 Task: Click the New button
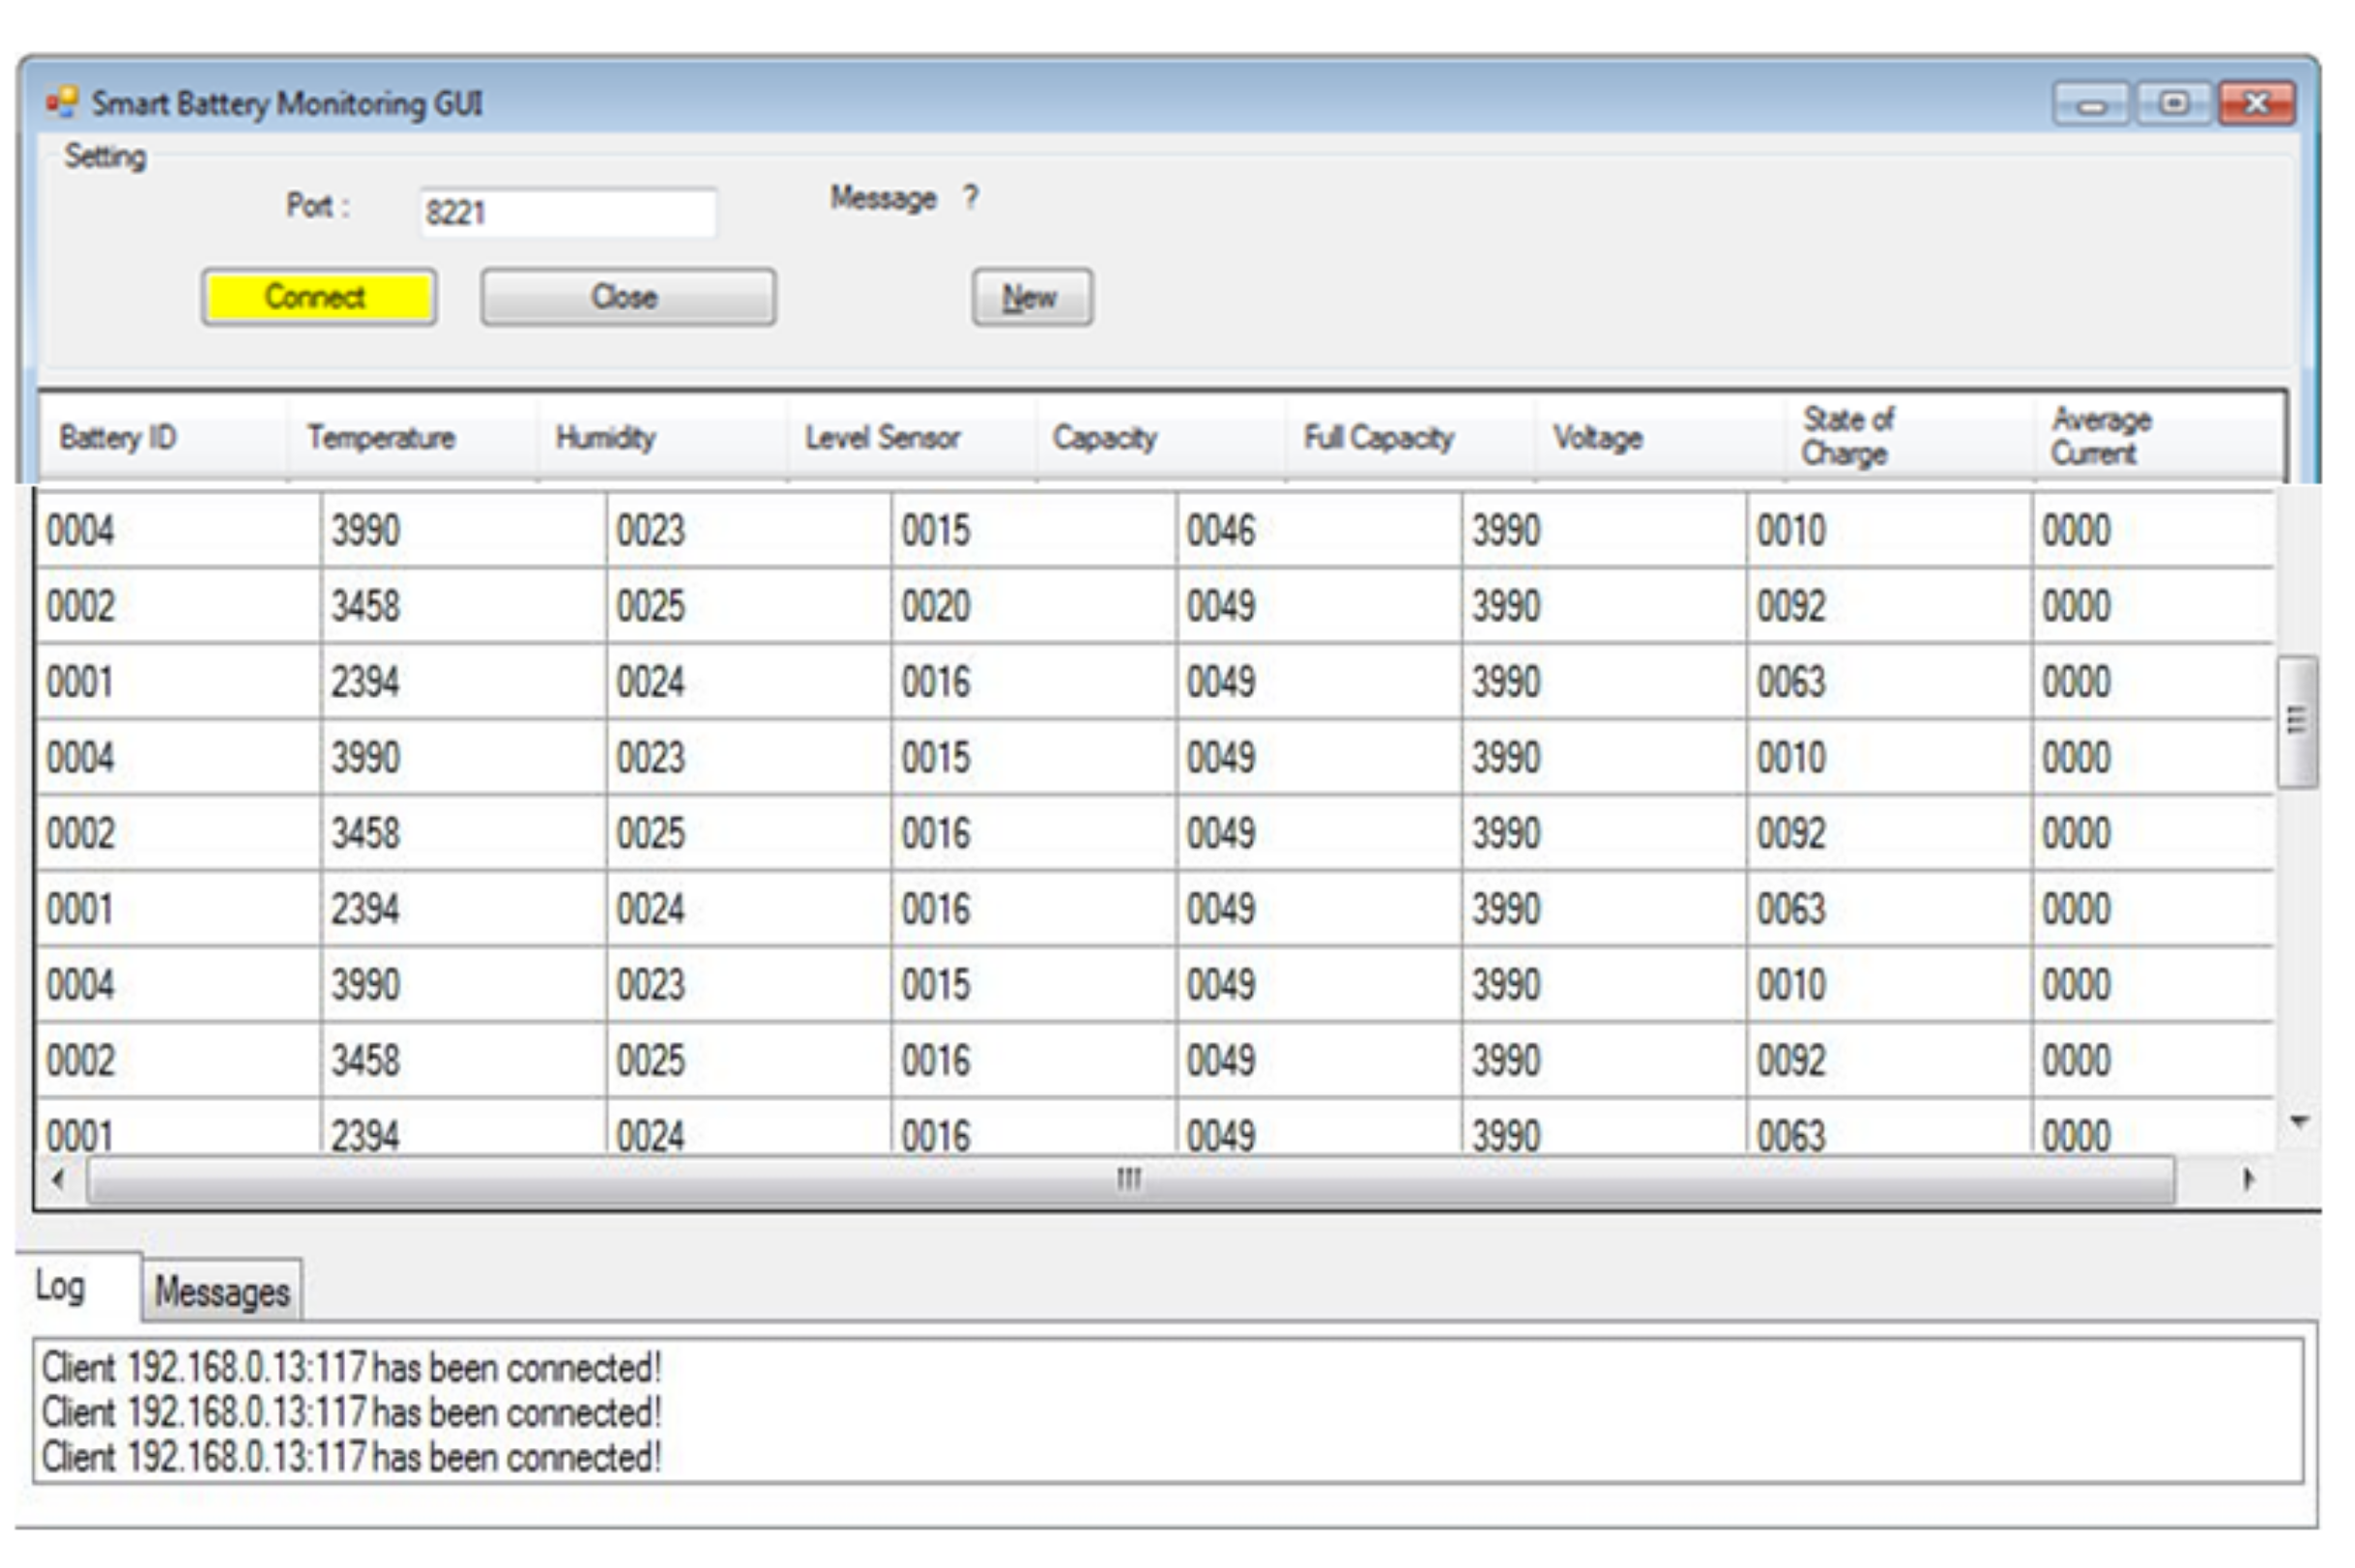[1032, 297]
